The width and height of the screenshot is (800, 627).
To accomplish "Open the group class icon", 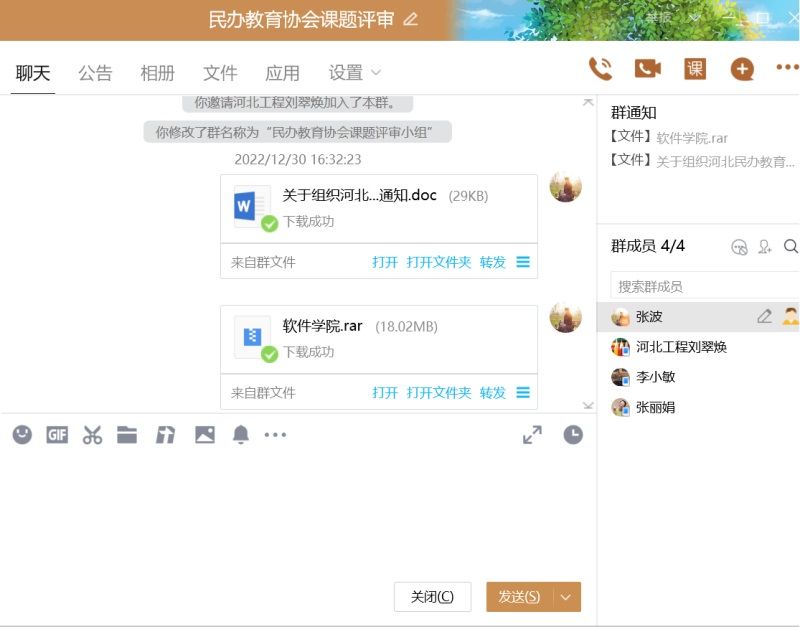I will coord(694,69).
